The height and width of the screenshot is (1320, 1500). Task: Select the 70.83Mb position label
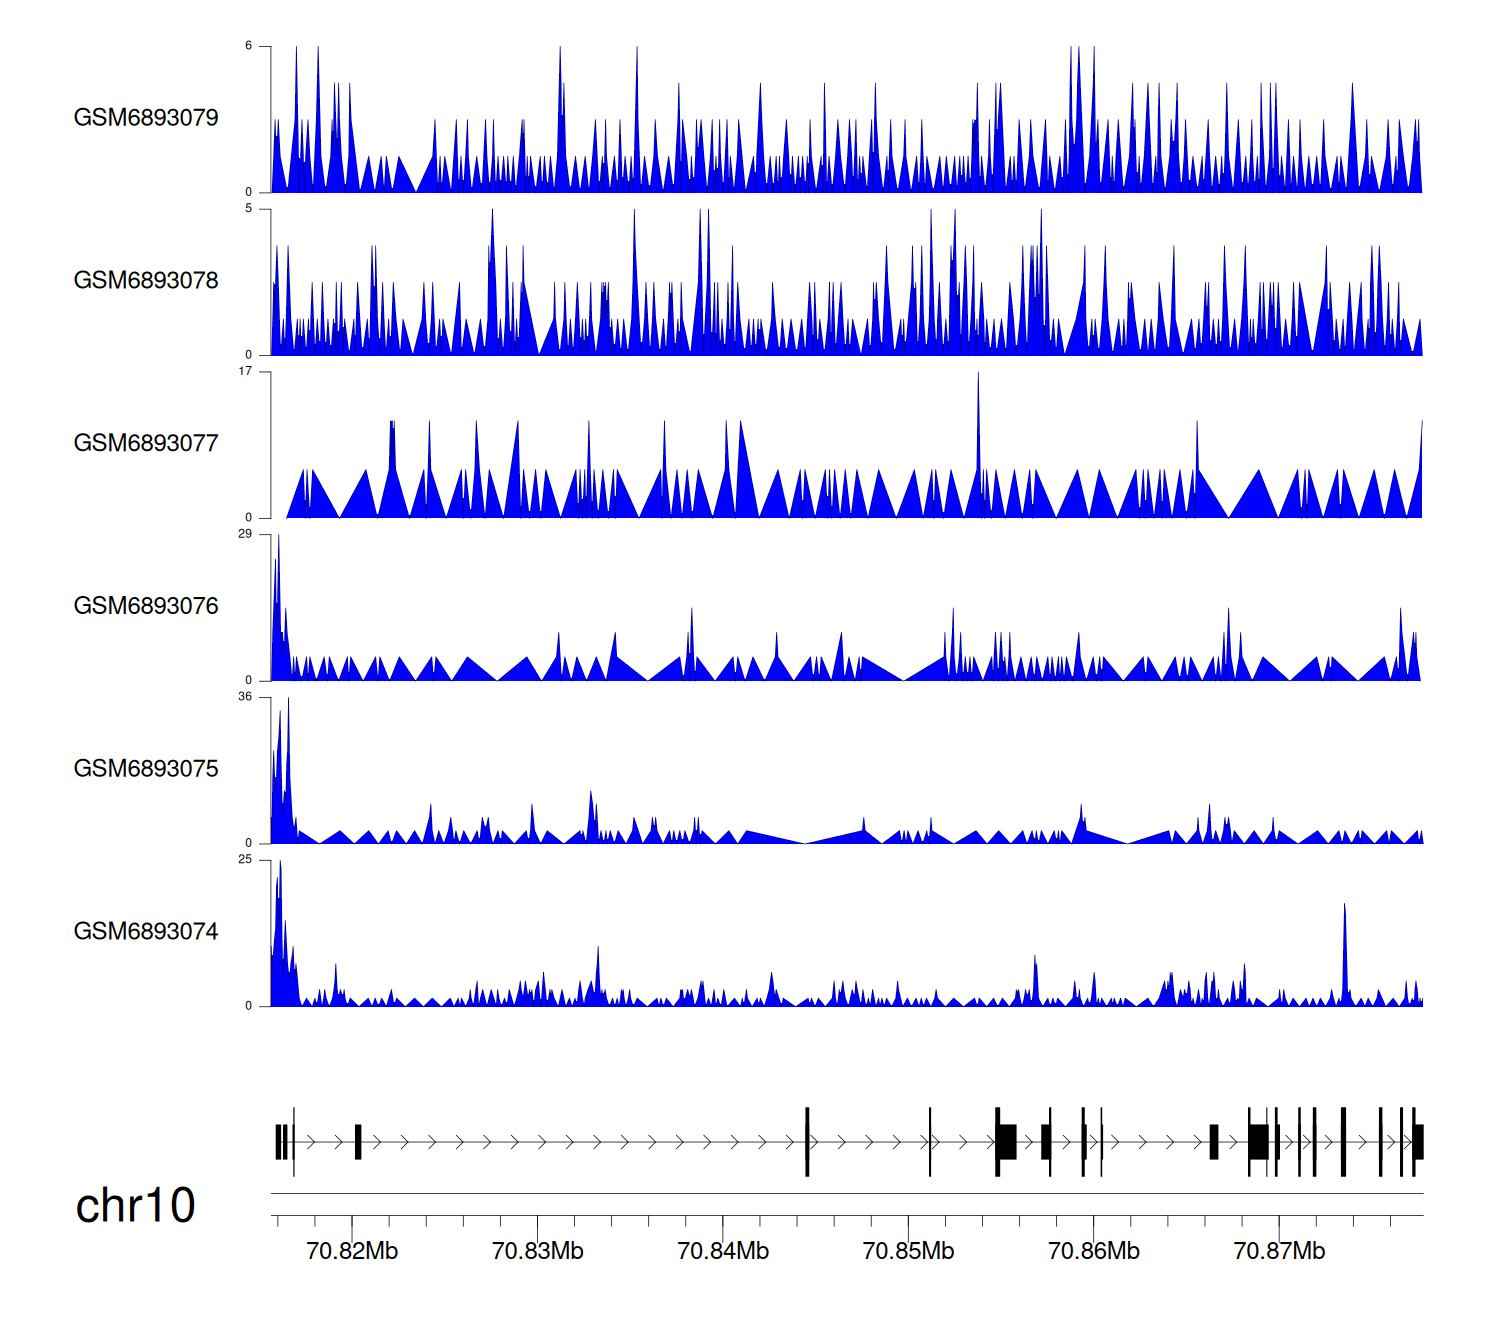(537, 1252)
